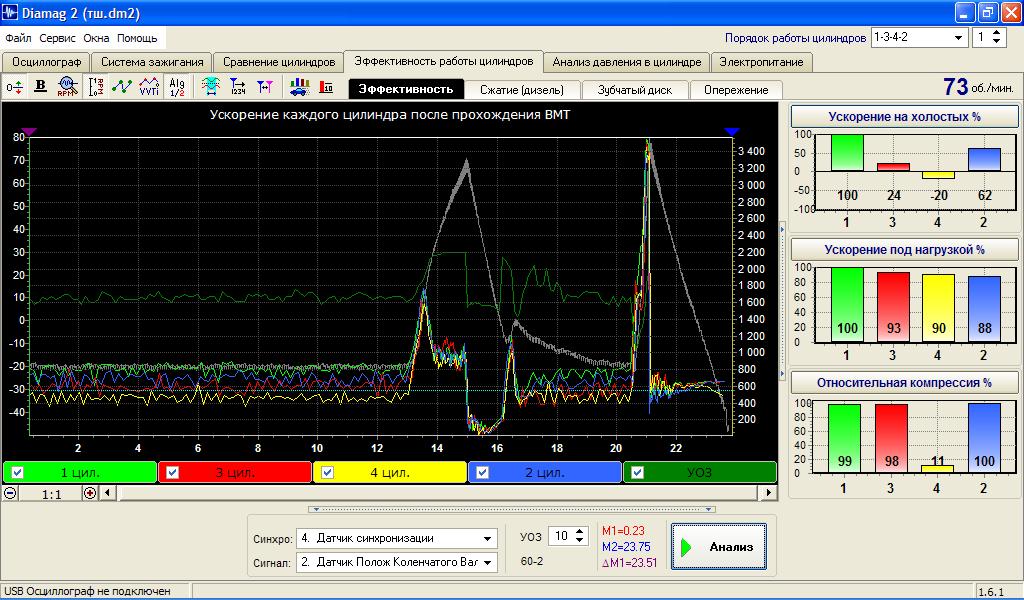Click the blue right timeline marker

731,132
